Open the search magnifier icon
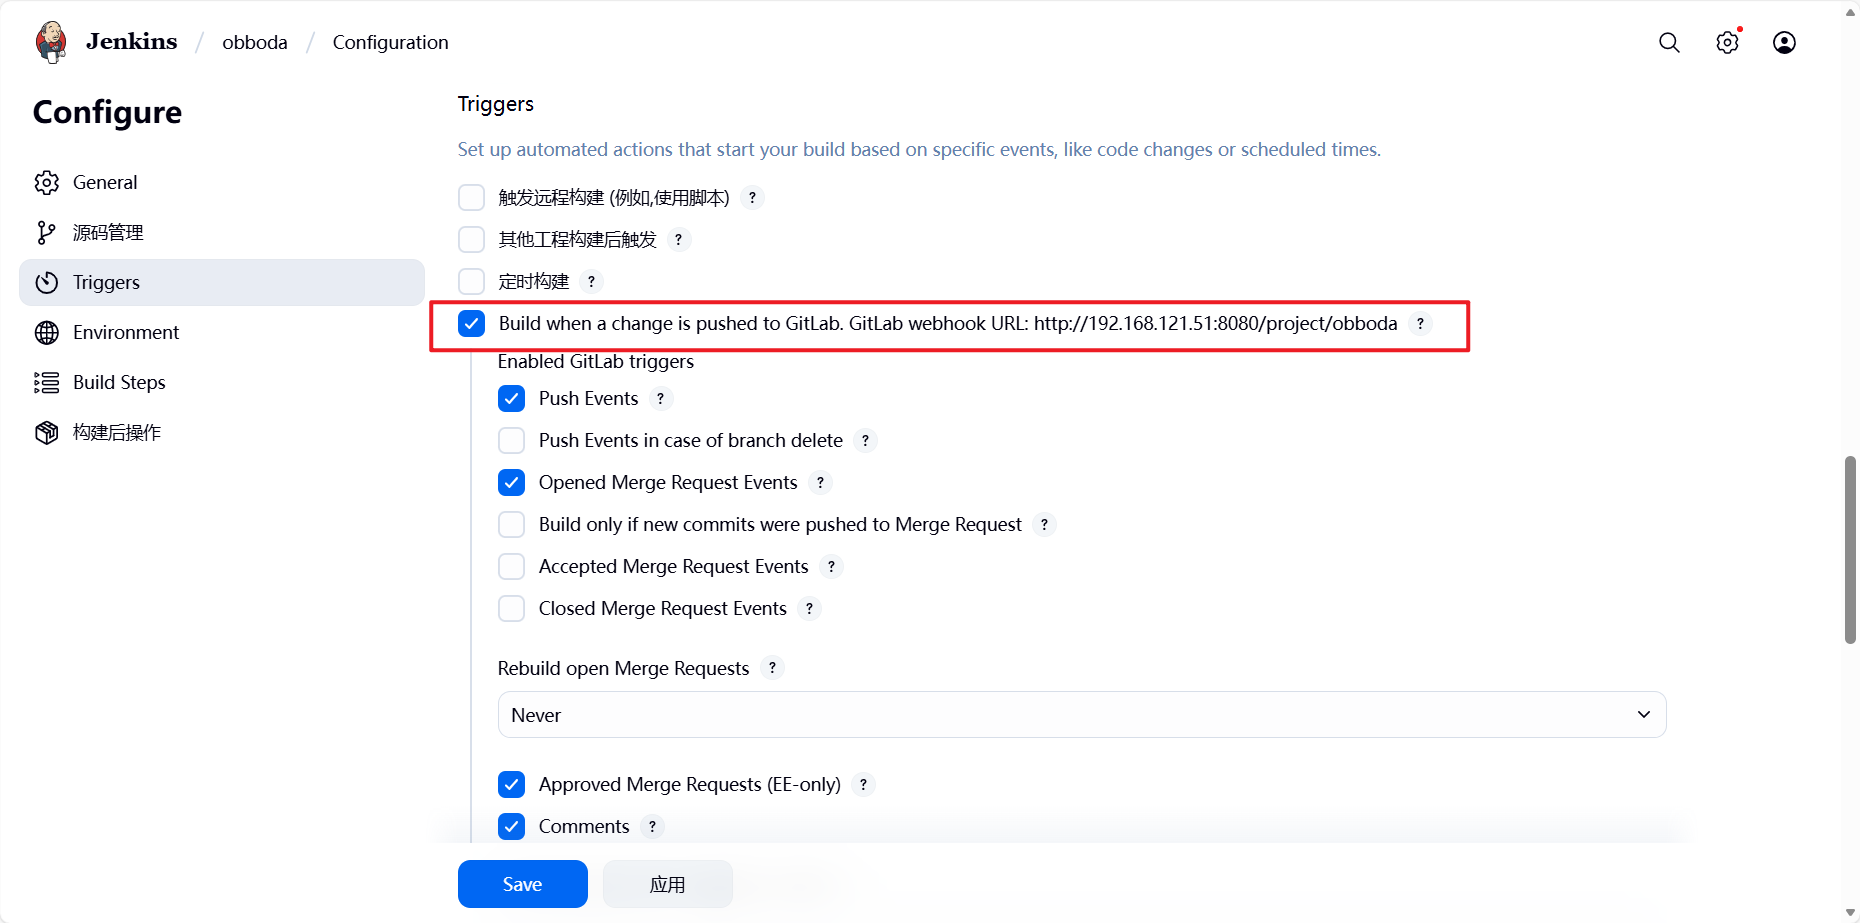Screen dimensions: 1860x923 (x=1669, y=42)
